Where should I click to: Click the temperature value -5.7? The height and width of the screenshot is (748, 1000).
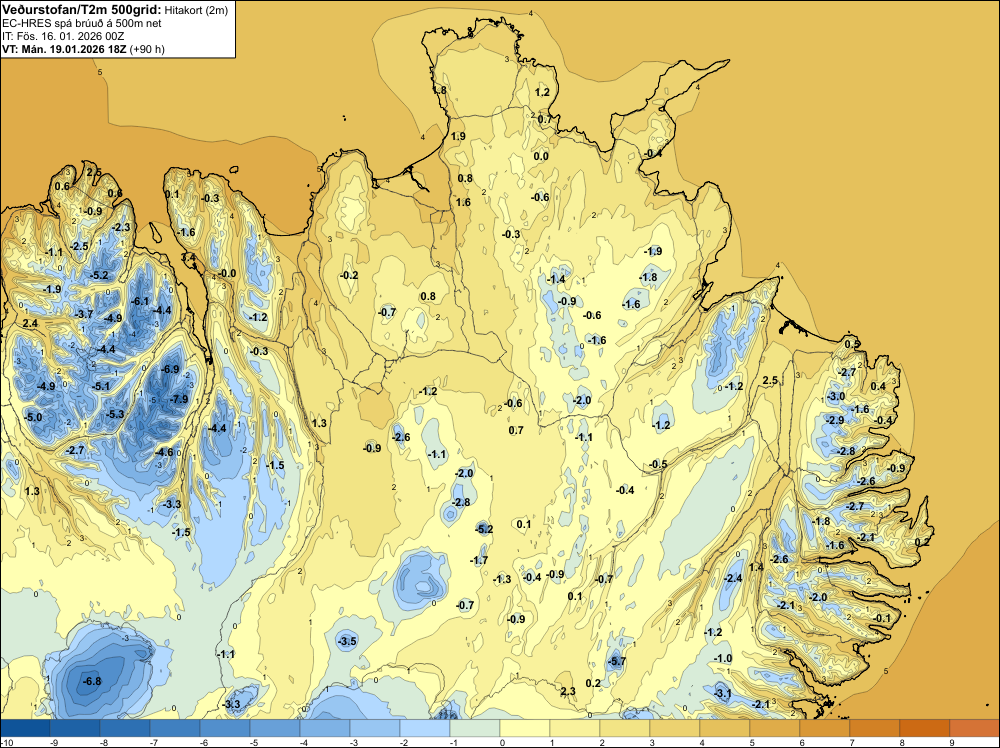pos(617,661)
